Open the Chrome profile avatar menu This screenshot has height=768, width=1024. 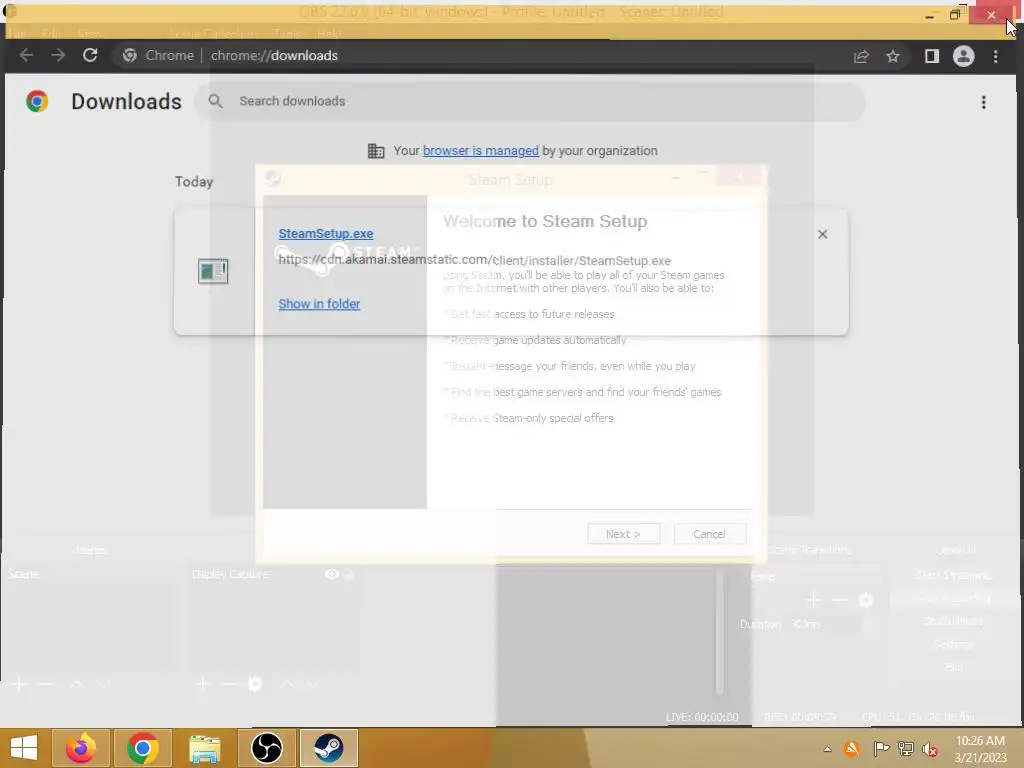pyautogui.click(x=963, y=56)
